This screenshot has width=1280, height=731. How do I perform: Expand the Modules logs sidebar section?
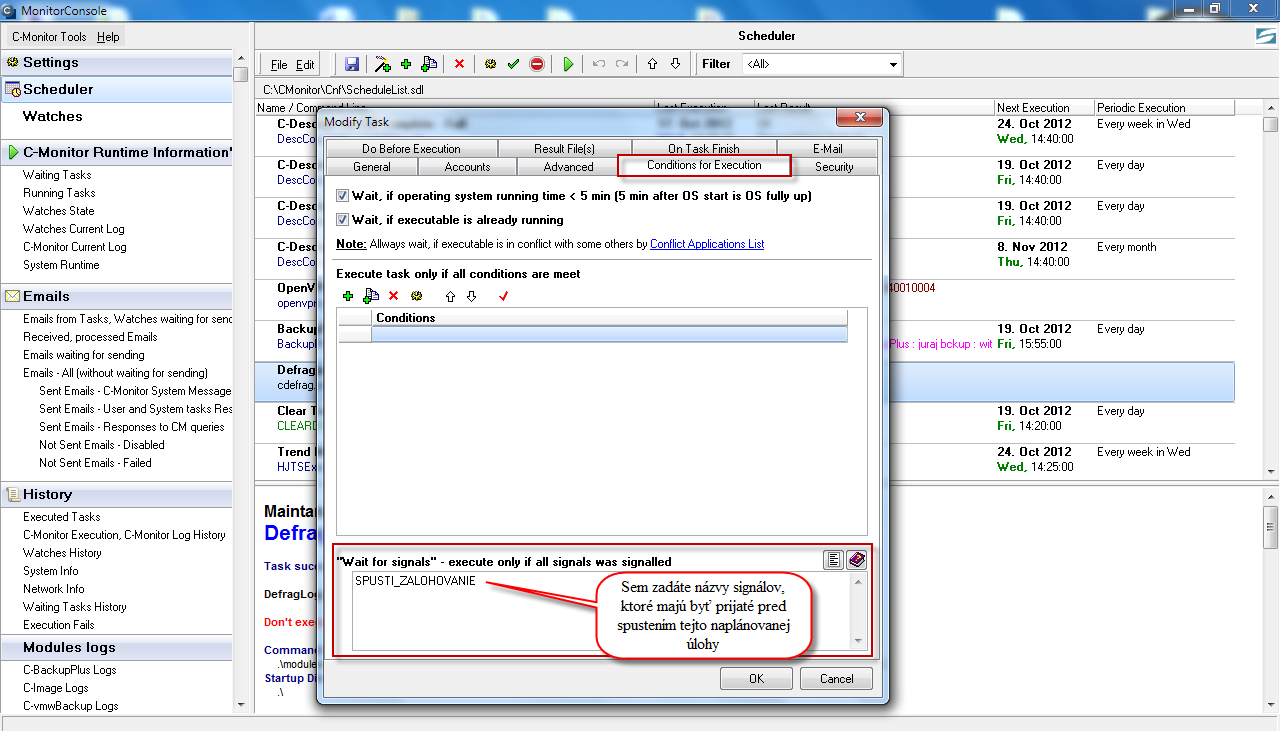pyautogui.click(x=116, y=647)
